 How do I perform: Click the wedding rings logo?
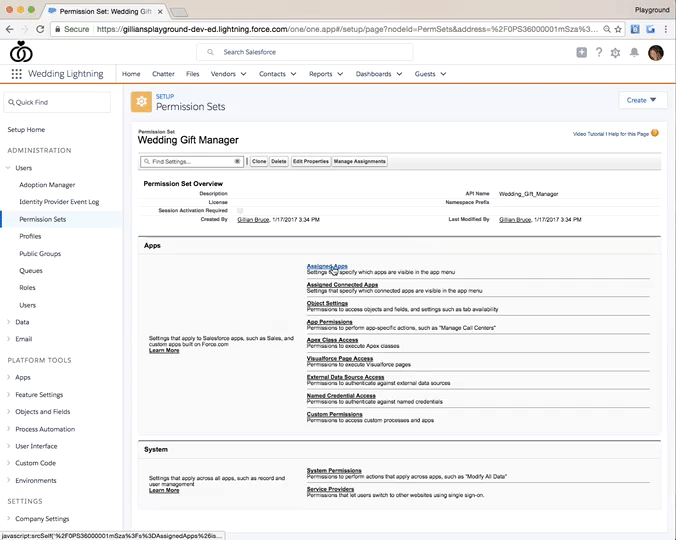[21, 52]
